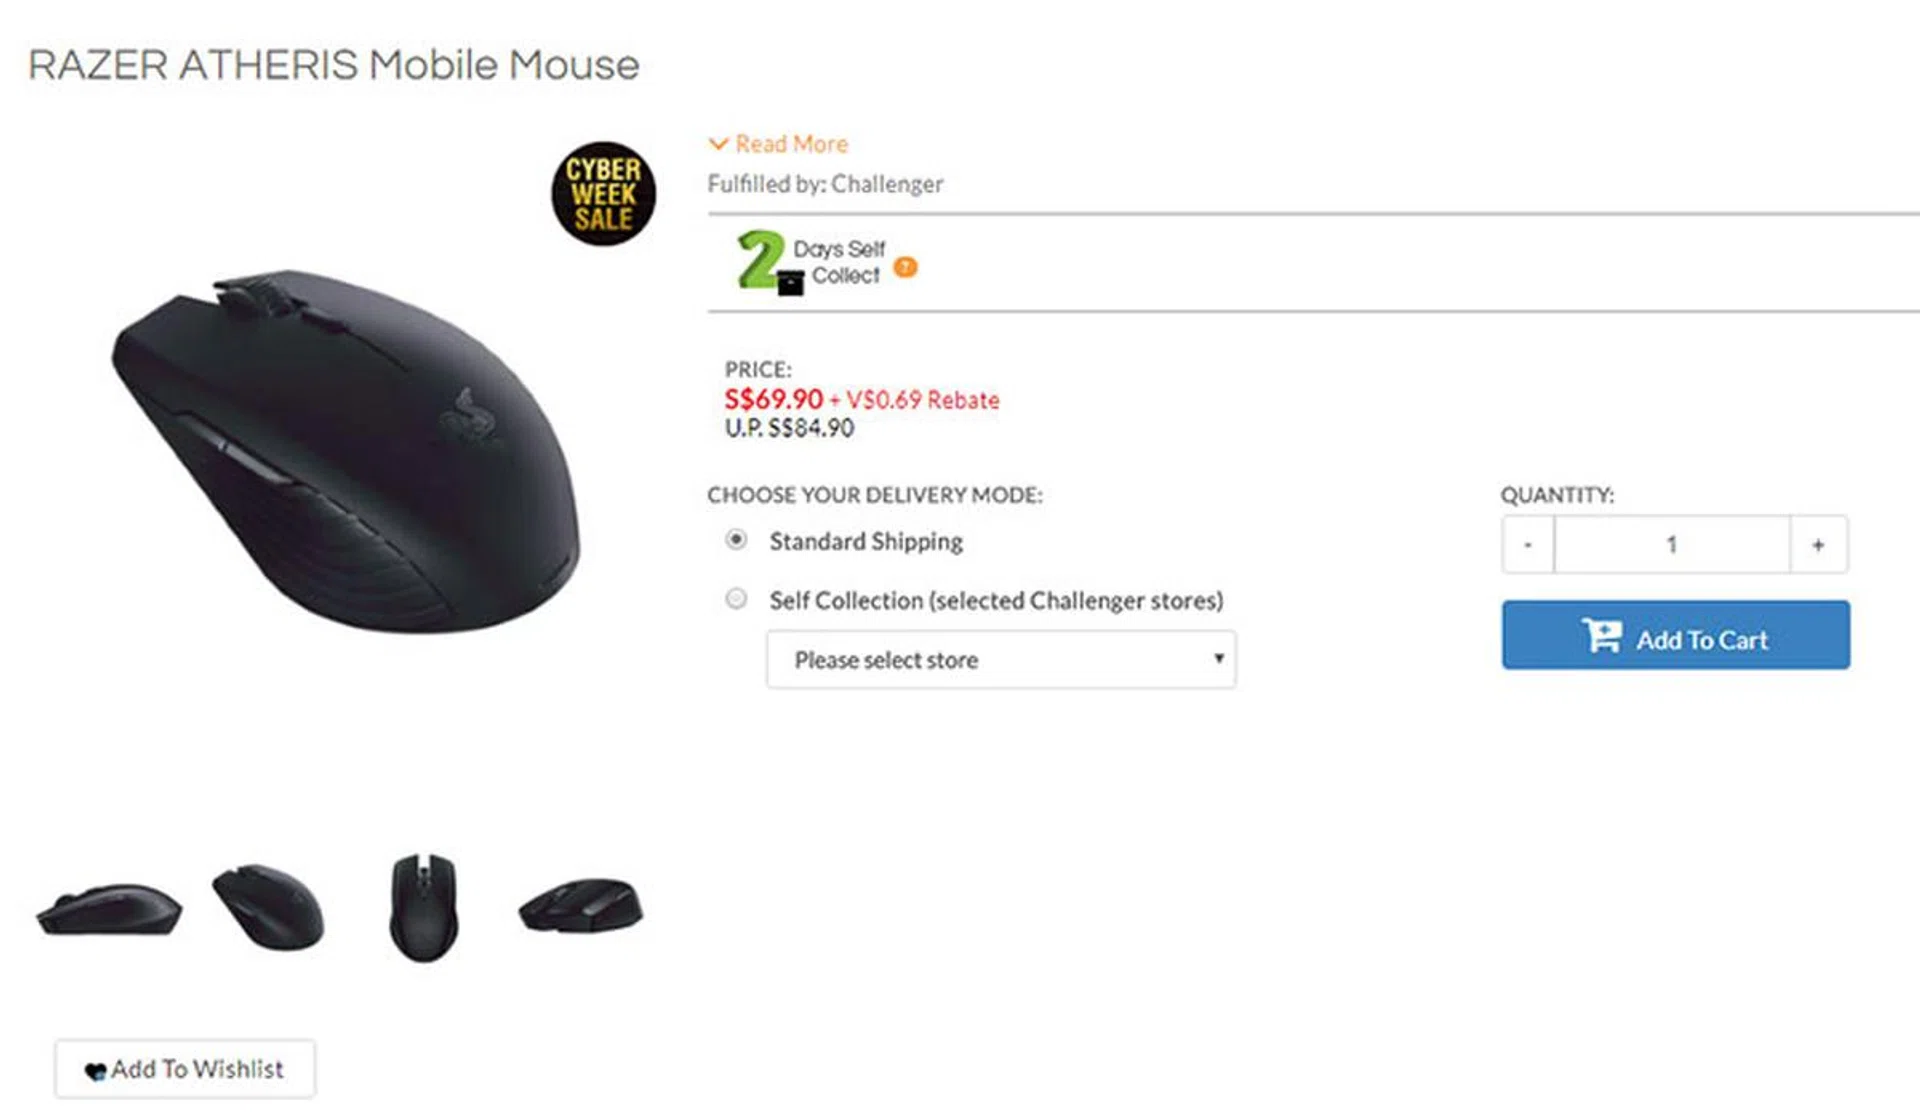
Task: Open the Please select store dropdown
Action: pyautogui.click(x=1001, y=660)
